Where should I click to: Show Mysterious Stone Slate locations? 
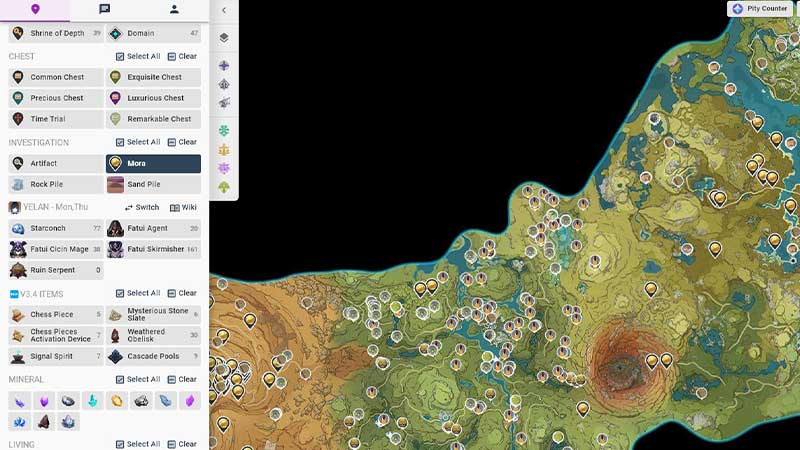point(153,314)
